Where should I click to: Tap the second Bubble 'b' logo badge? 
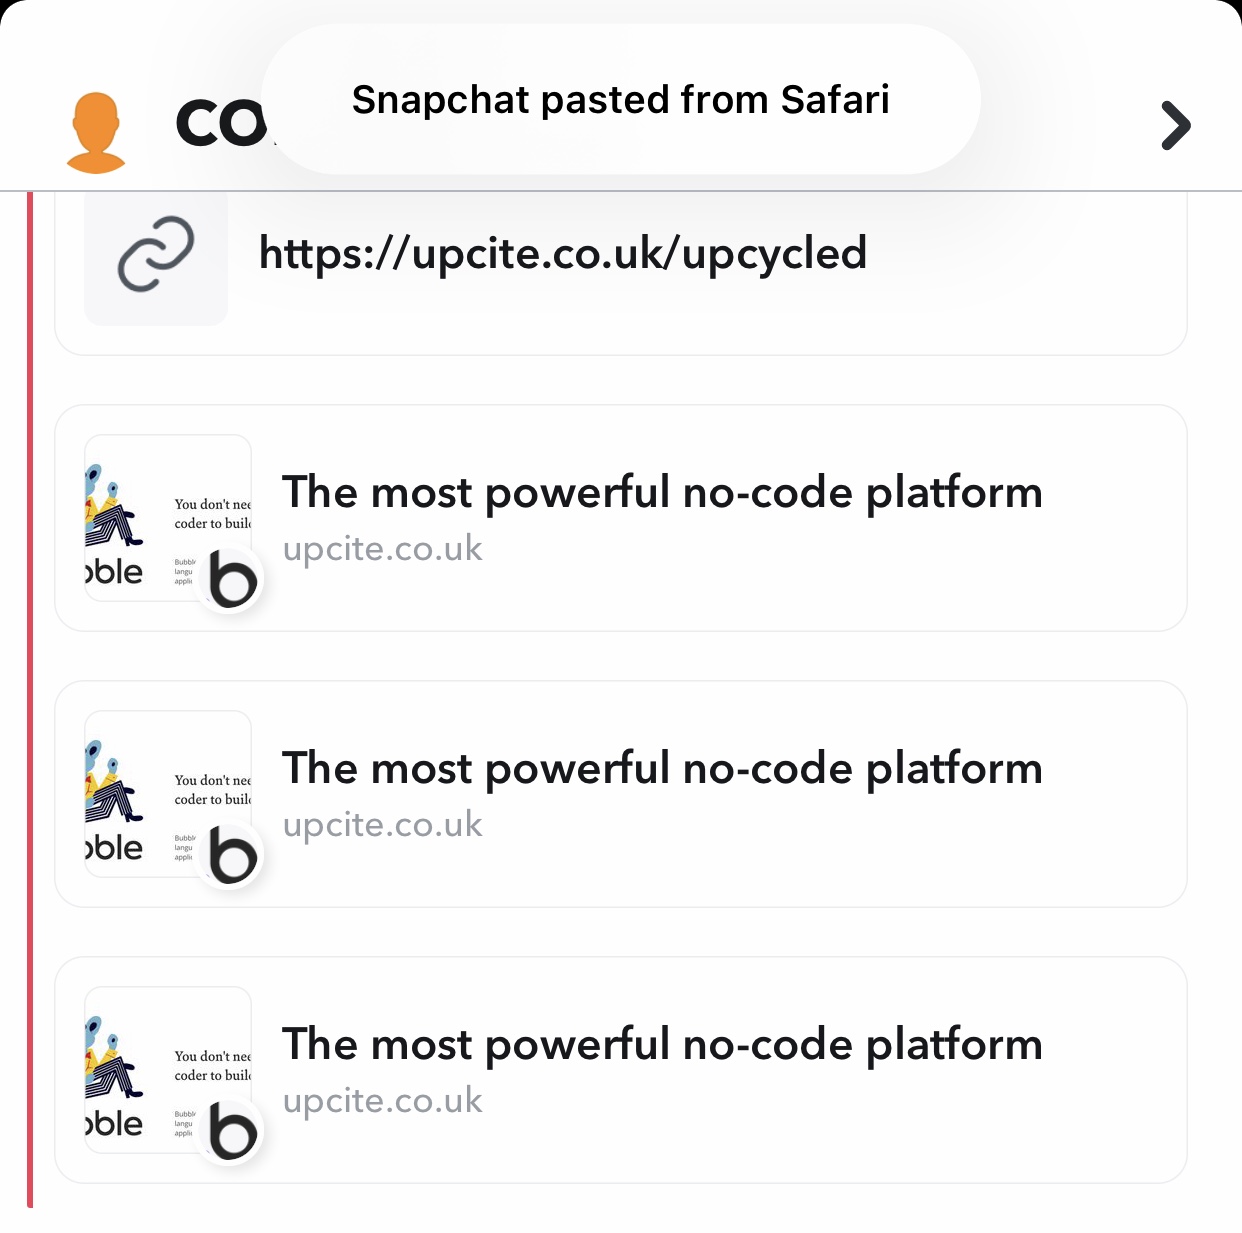(232, 856)
